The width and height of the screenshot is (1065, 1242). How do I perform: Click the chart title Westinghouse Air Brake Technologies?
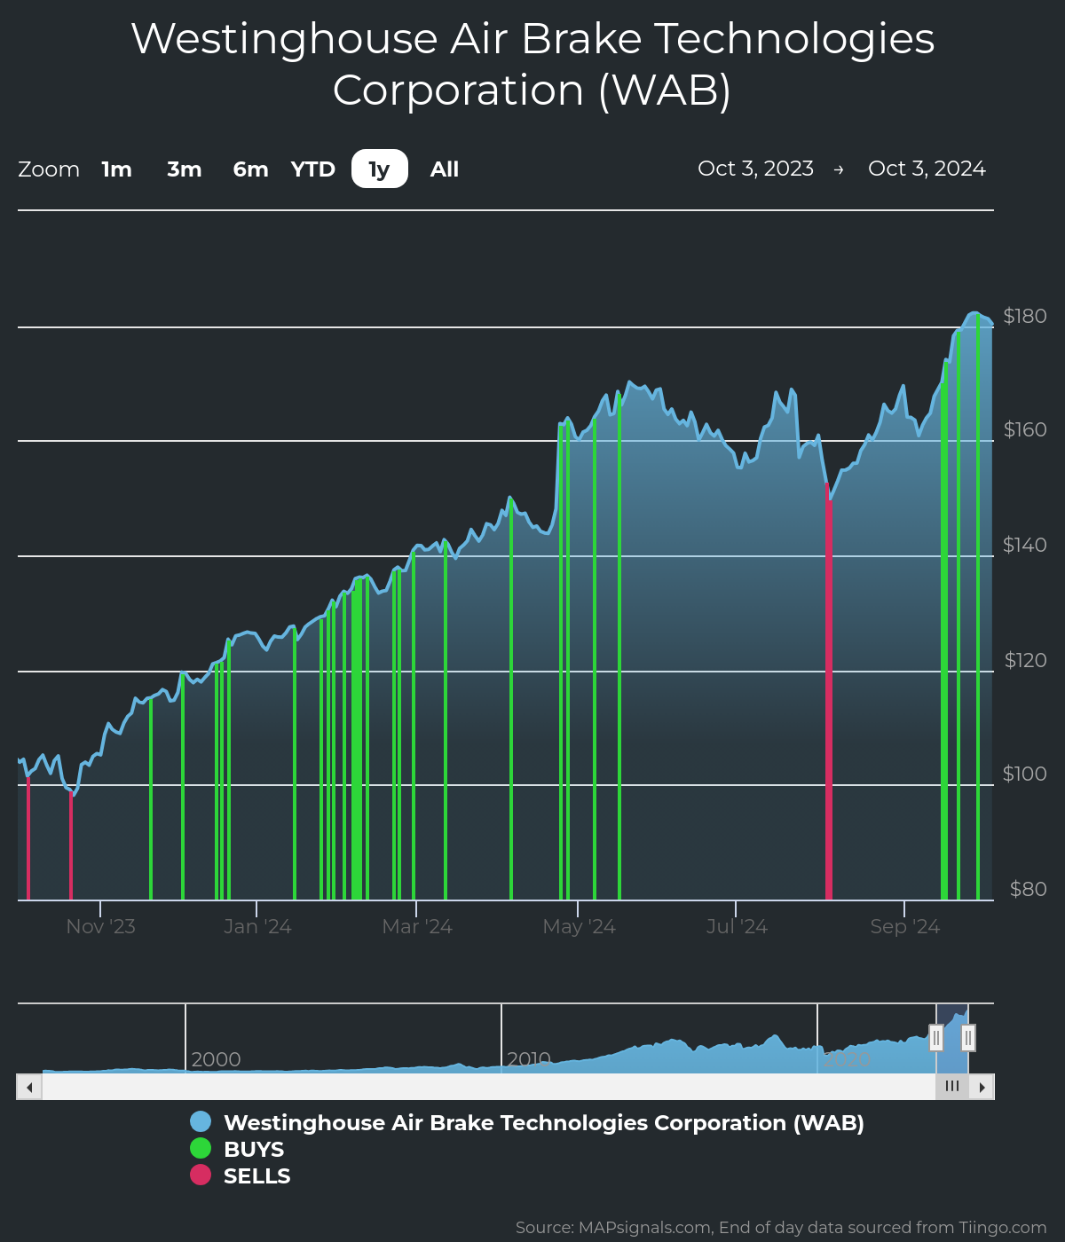[532, 64]
